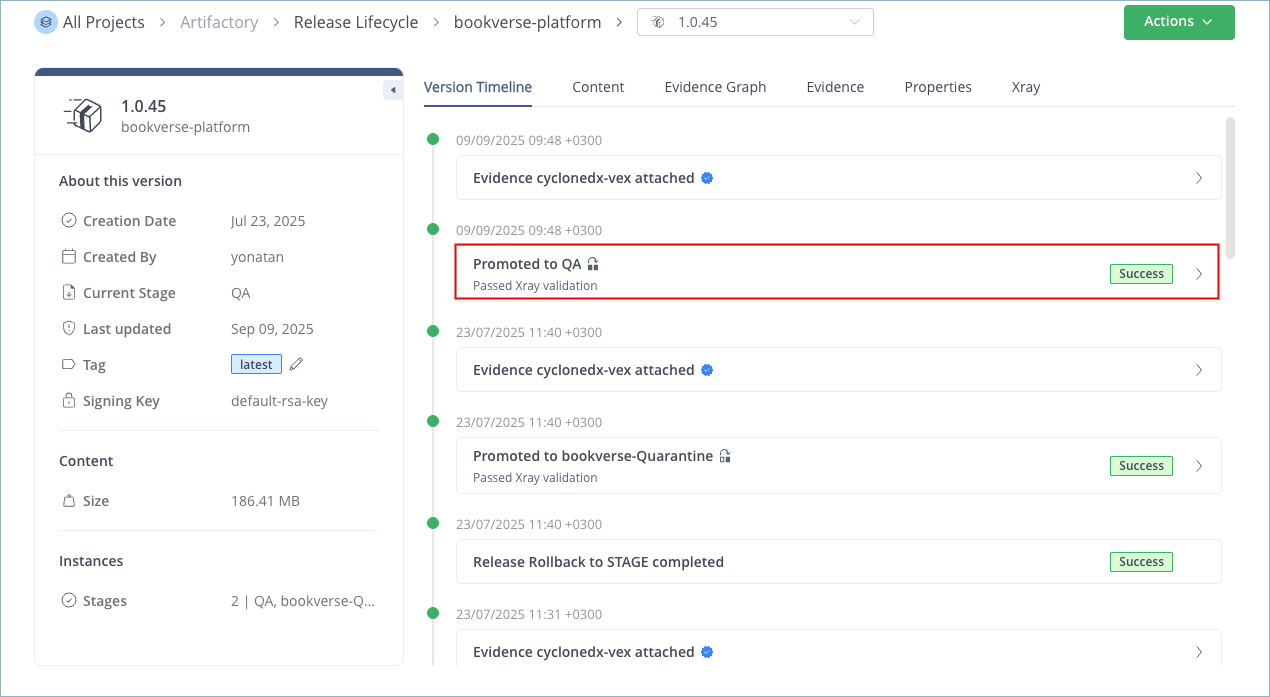Click the Signing Key lock icon
This screenshot has height=697, width=1270.
coord(69,401)
